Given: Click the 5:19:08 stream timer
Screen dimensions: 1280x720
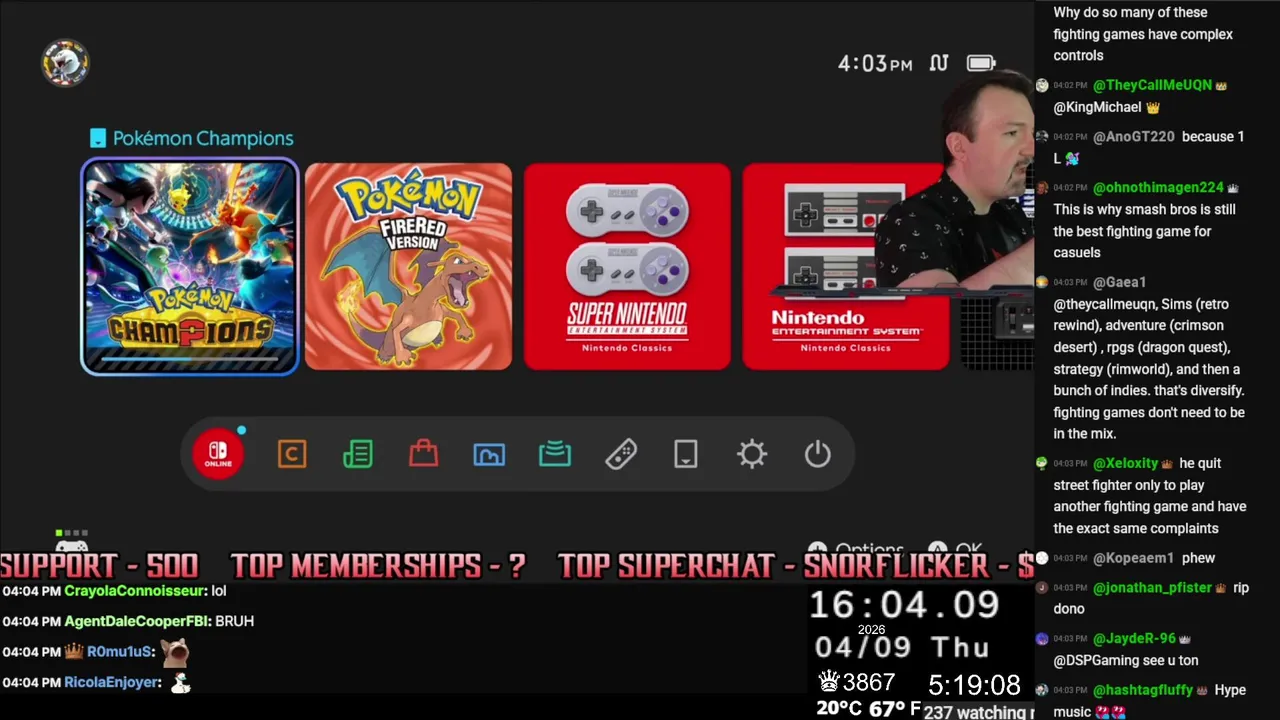Looking at the screenshot, I should click(x=974, y=685).
